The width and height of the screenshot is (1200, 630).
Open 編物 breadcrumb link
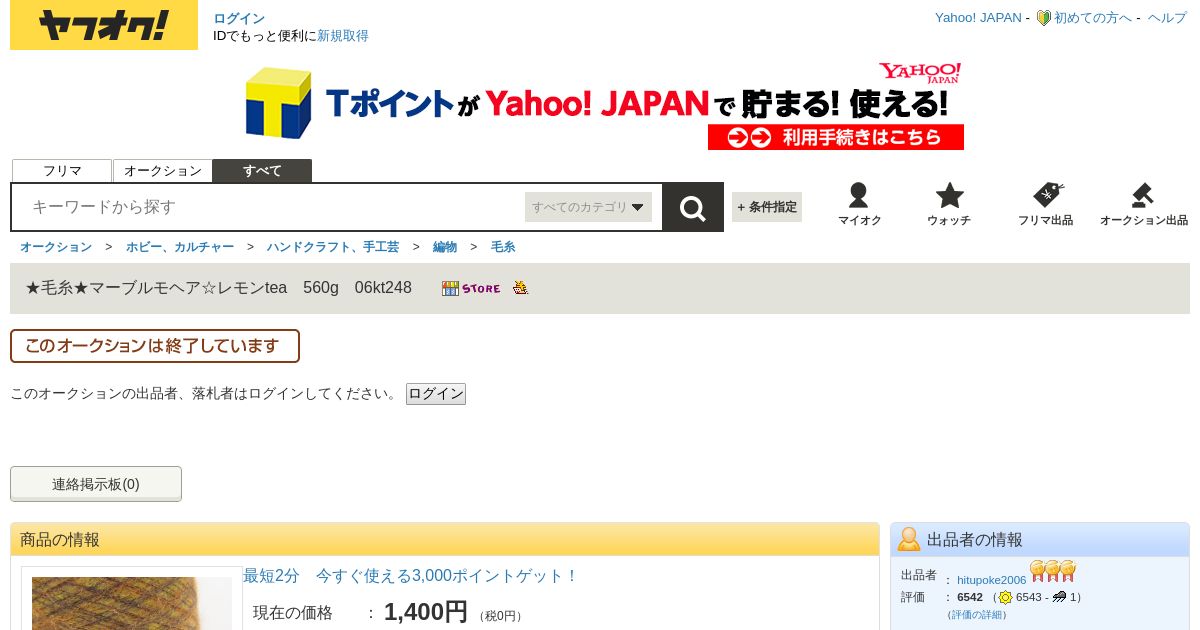445,247
